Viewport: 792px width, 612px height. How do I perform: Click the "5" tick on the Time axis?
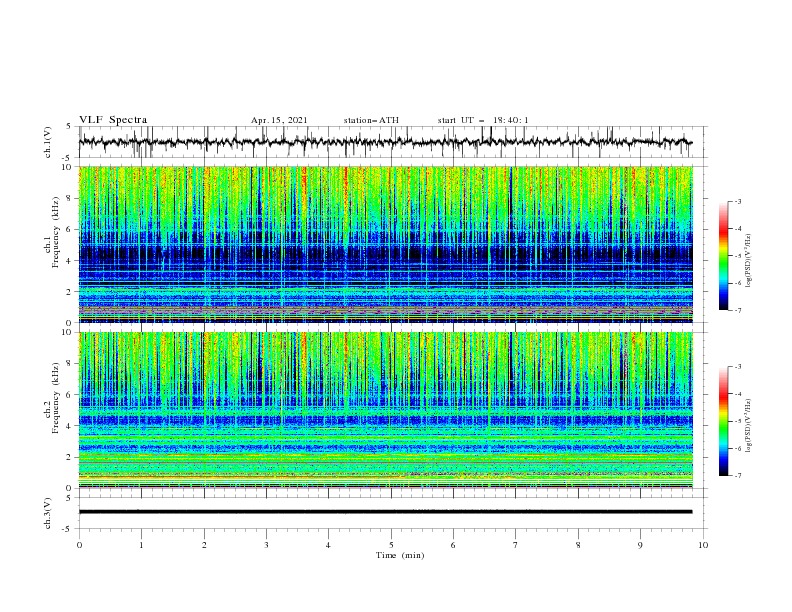391,545
